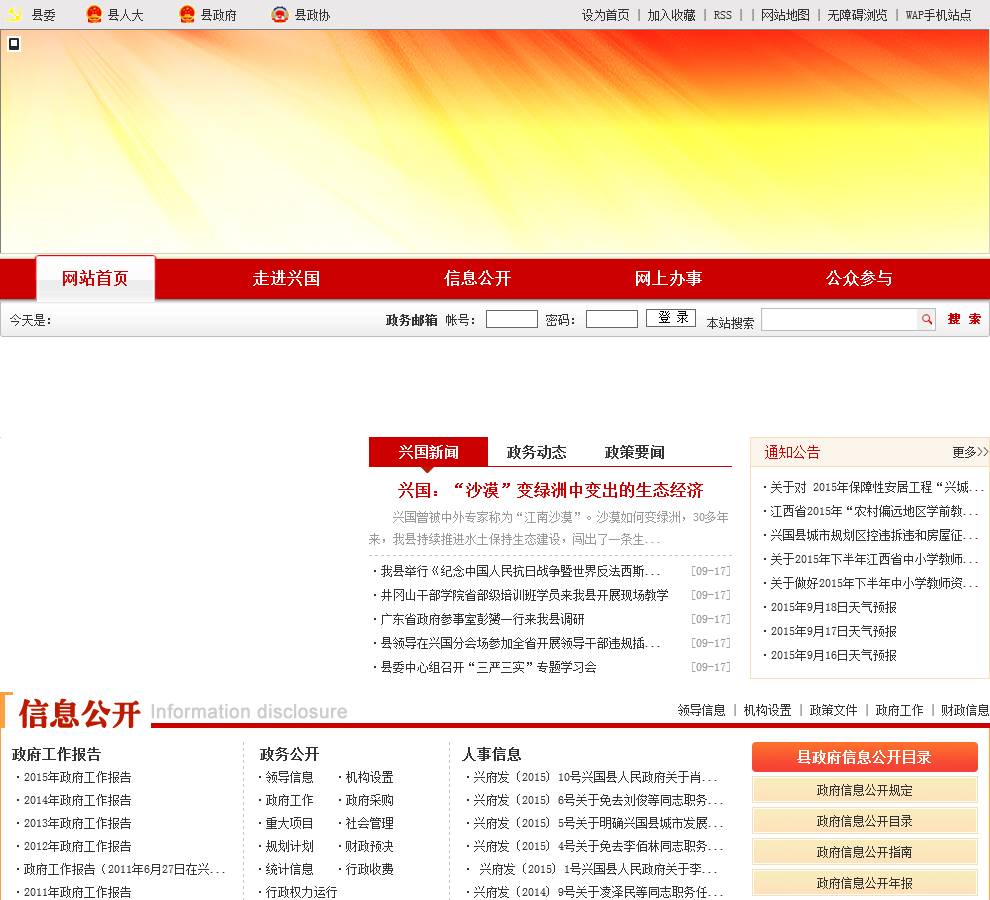Click 机构设置 in the 信息公开 header links
990x900 pixels.
click(768, 711)
